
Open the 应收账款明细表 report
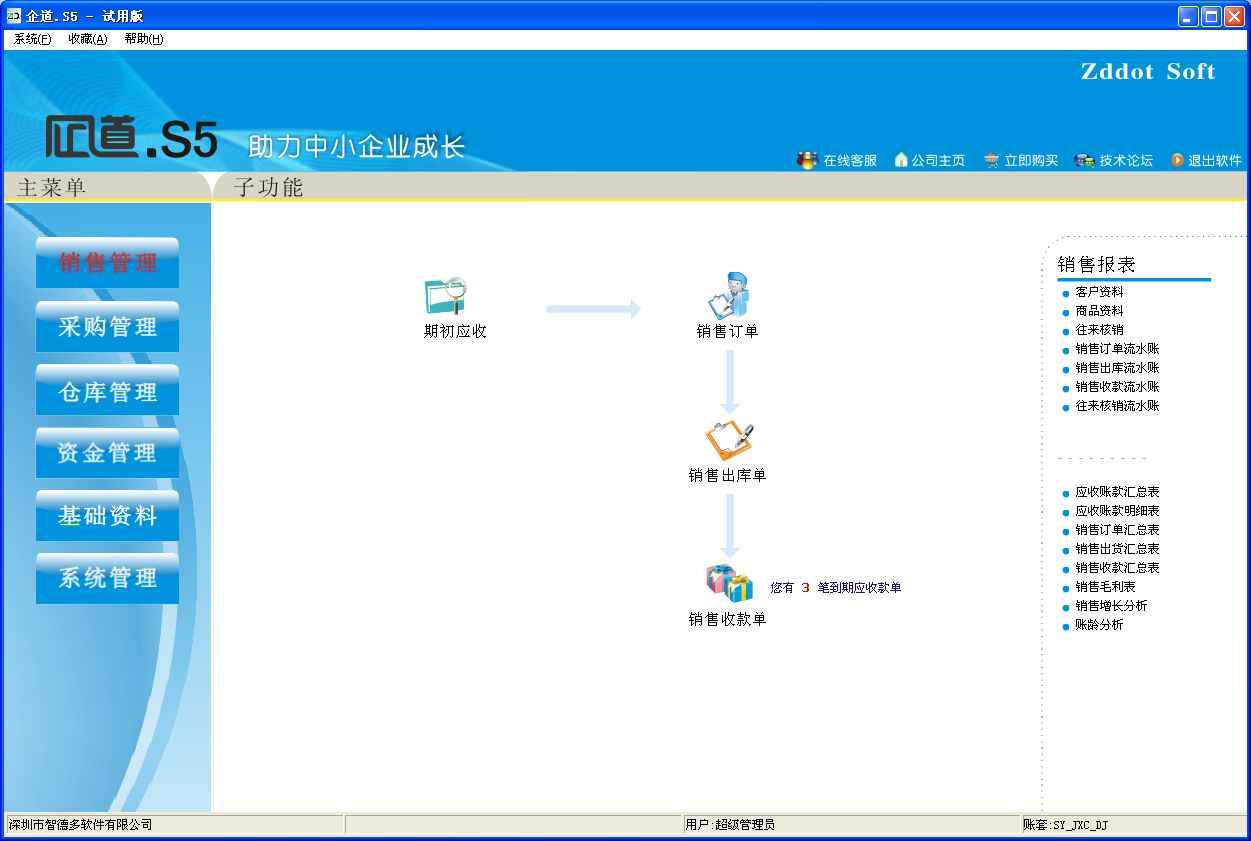tap(1117, 511)
